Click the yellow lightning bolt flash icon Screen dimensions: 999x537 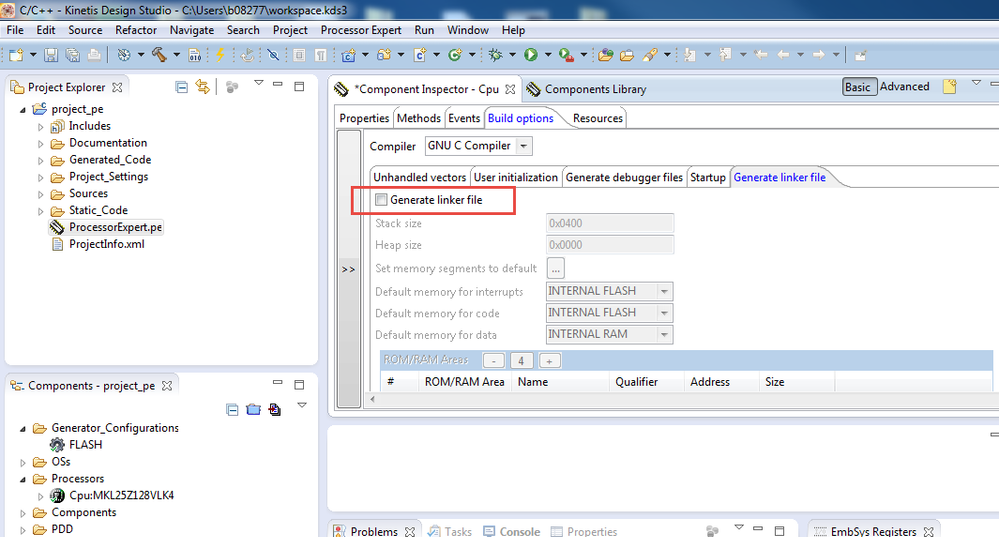click(x=220, y=55)
